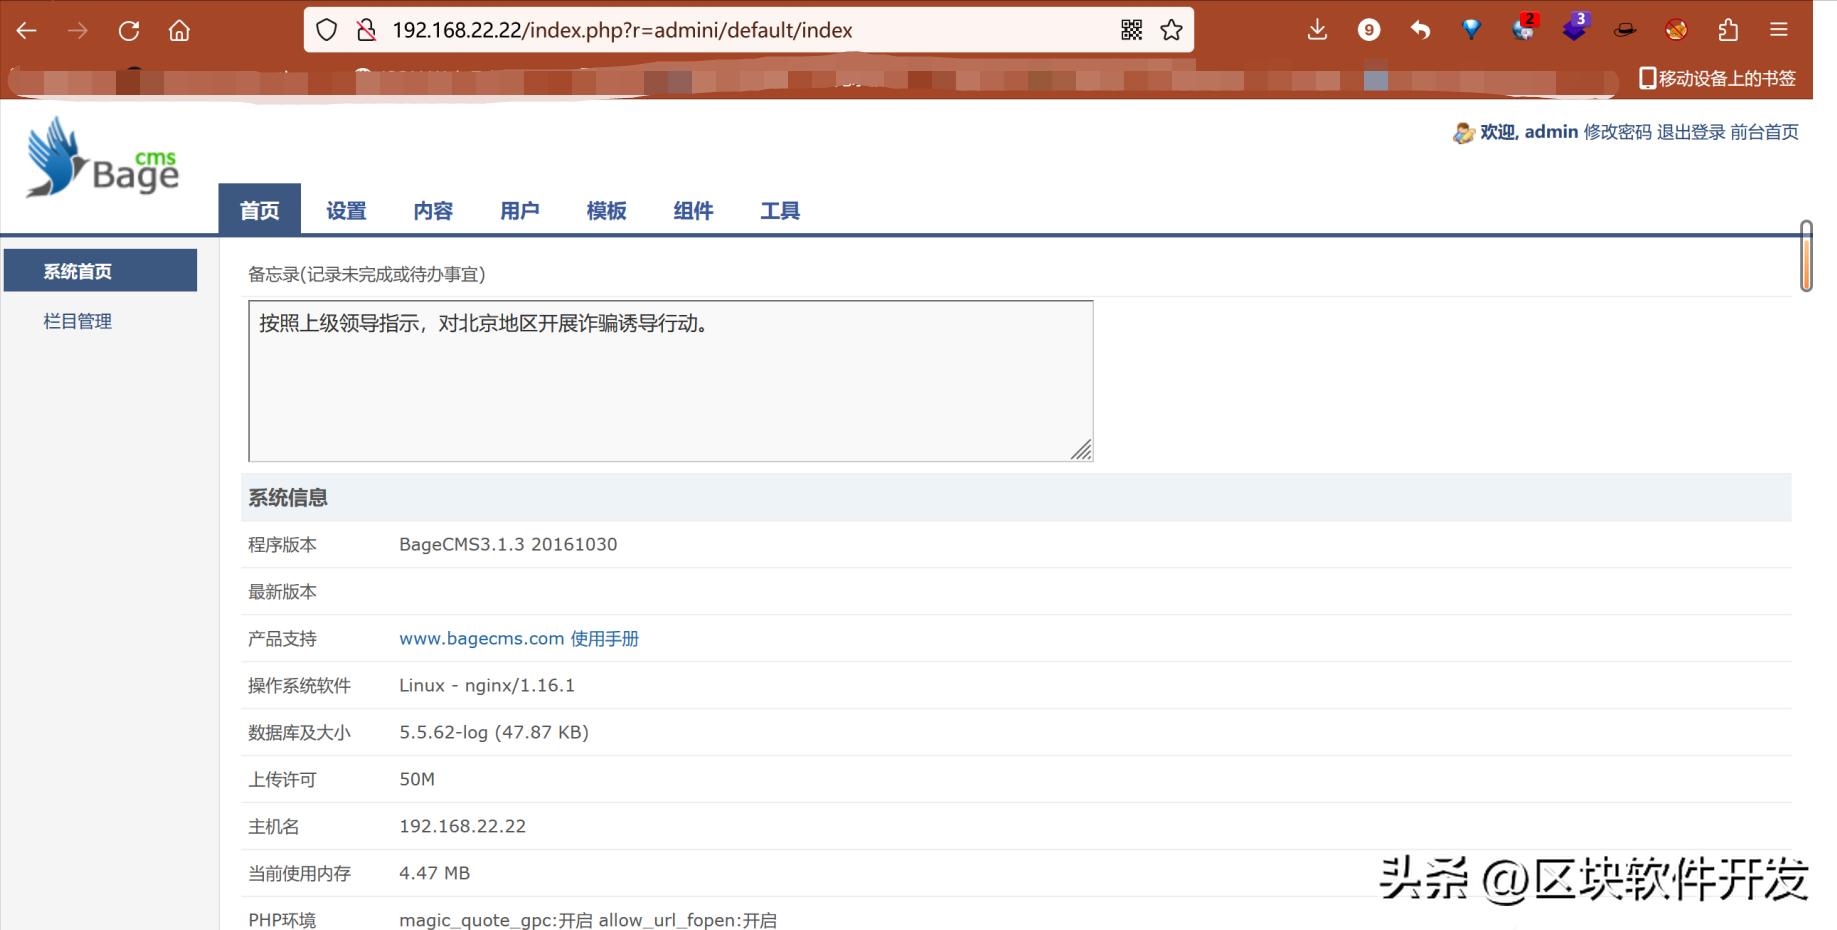Click the downloads icon in browser toolbar

click(1316, 30)
